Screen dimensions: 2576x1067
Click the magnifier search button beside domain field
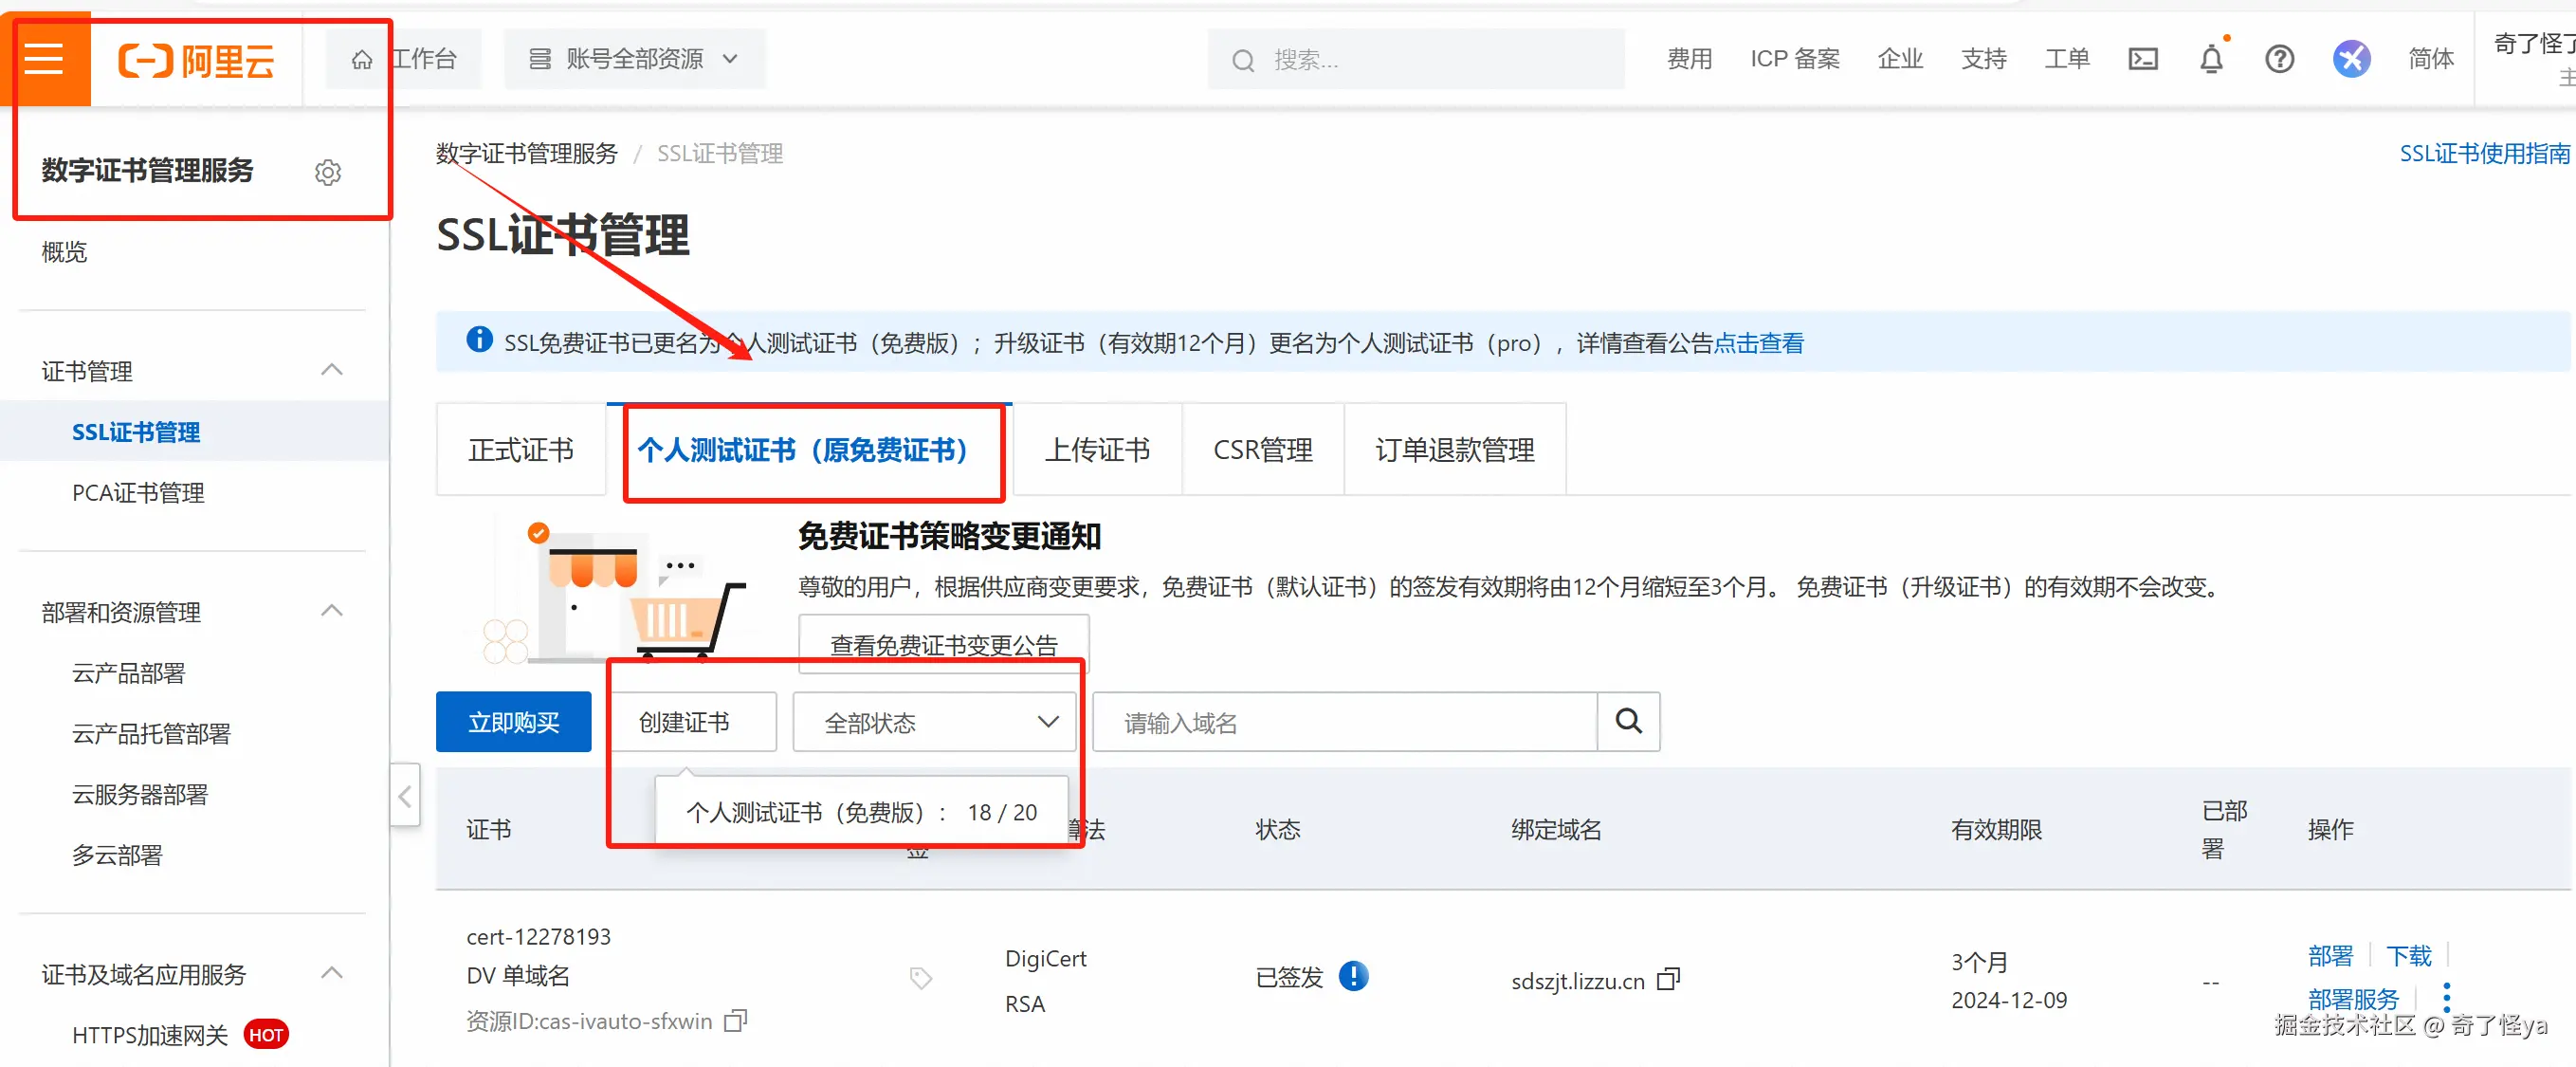tap(1628, 721)
